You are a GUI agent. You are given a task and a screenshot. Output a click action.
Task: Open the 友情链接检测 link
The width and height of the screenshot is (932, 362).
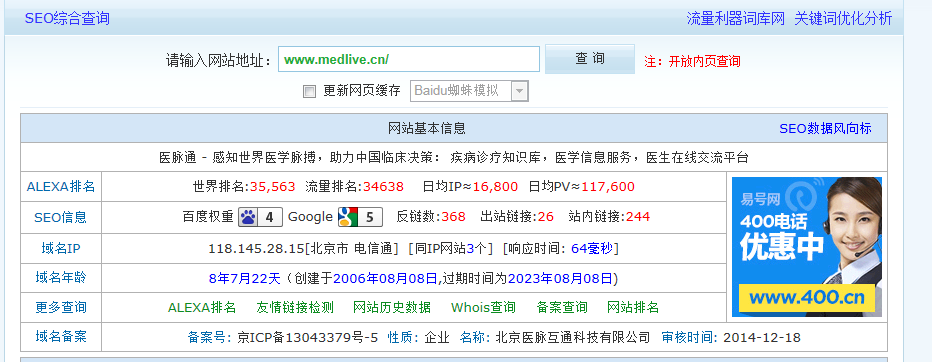[295, 307]
